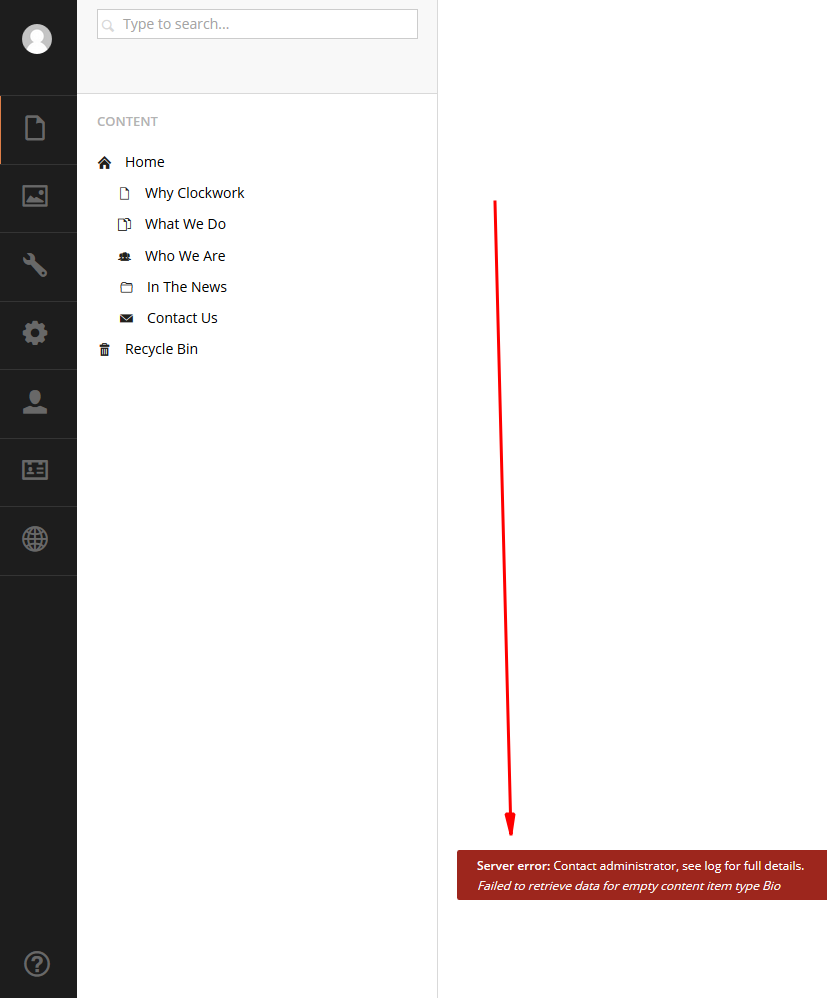Open the What We Do page
Image resolution: width=827 pixels, height=998 pixels.
185,224
